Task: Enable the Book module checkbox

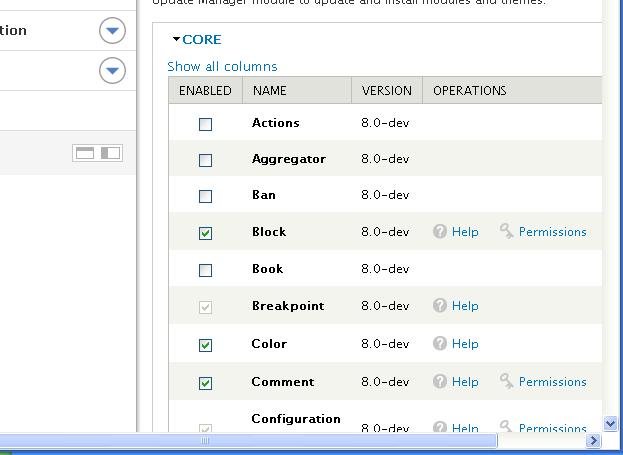Action: (x=205, y=270)
